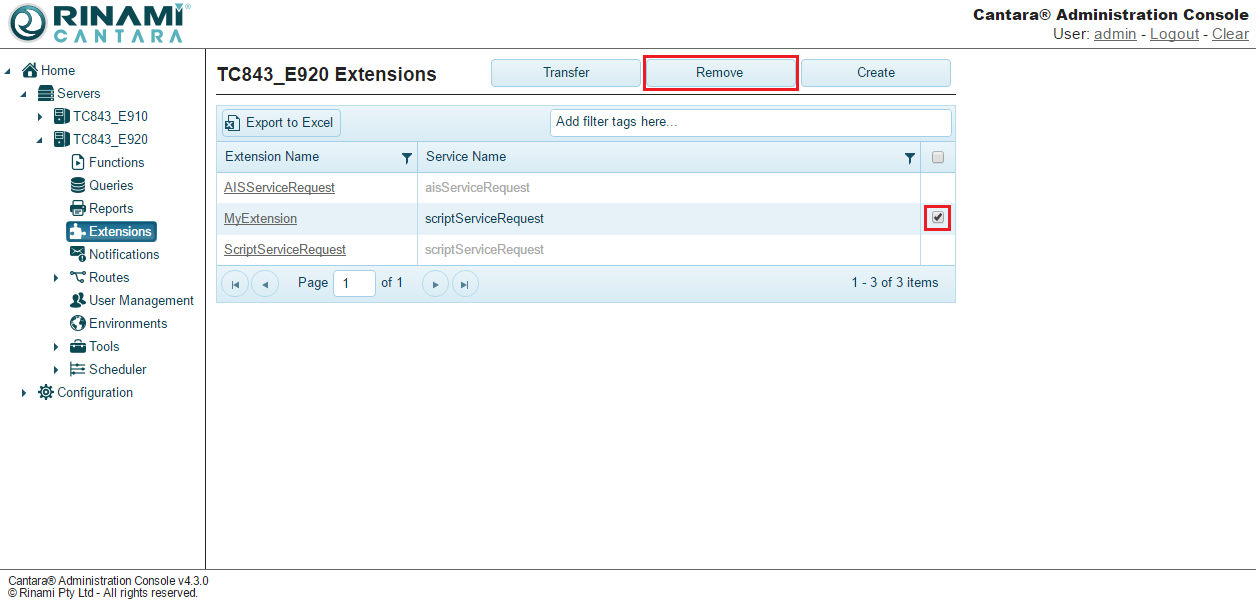
Task: Click the filter tags input field
Action: [750, 122]
